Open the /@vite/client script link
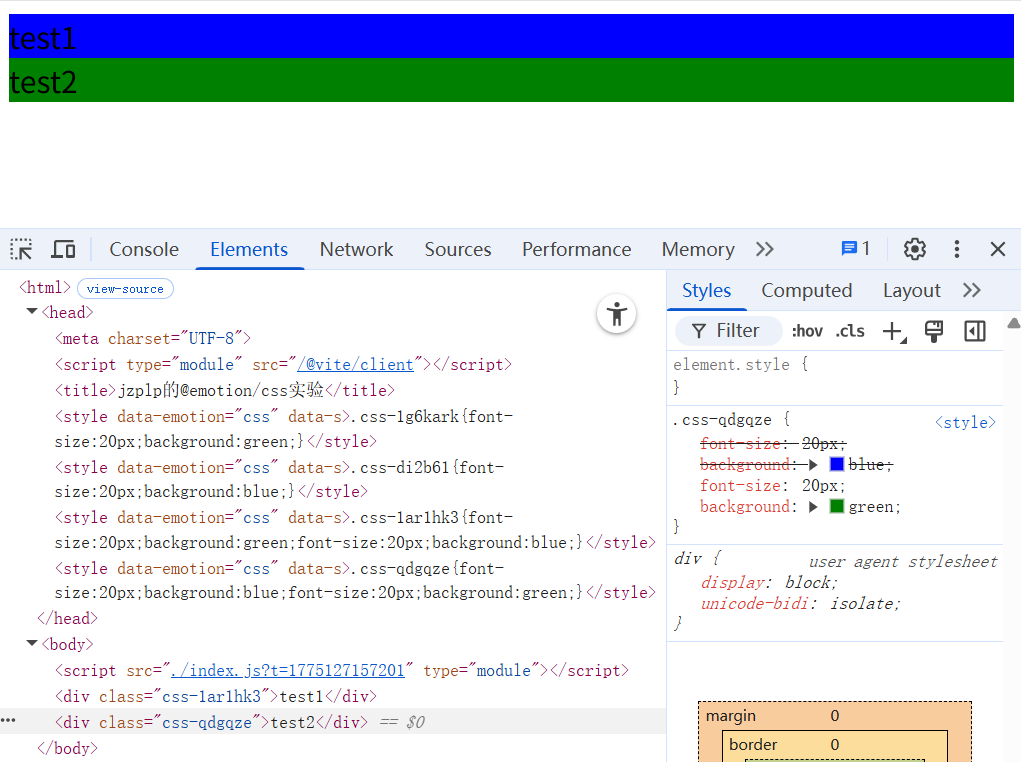This screenshot has height=762, width=1021. pyautogui.click(x=359, y=364)
